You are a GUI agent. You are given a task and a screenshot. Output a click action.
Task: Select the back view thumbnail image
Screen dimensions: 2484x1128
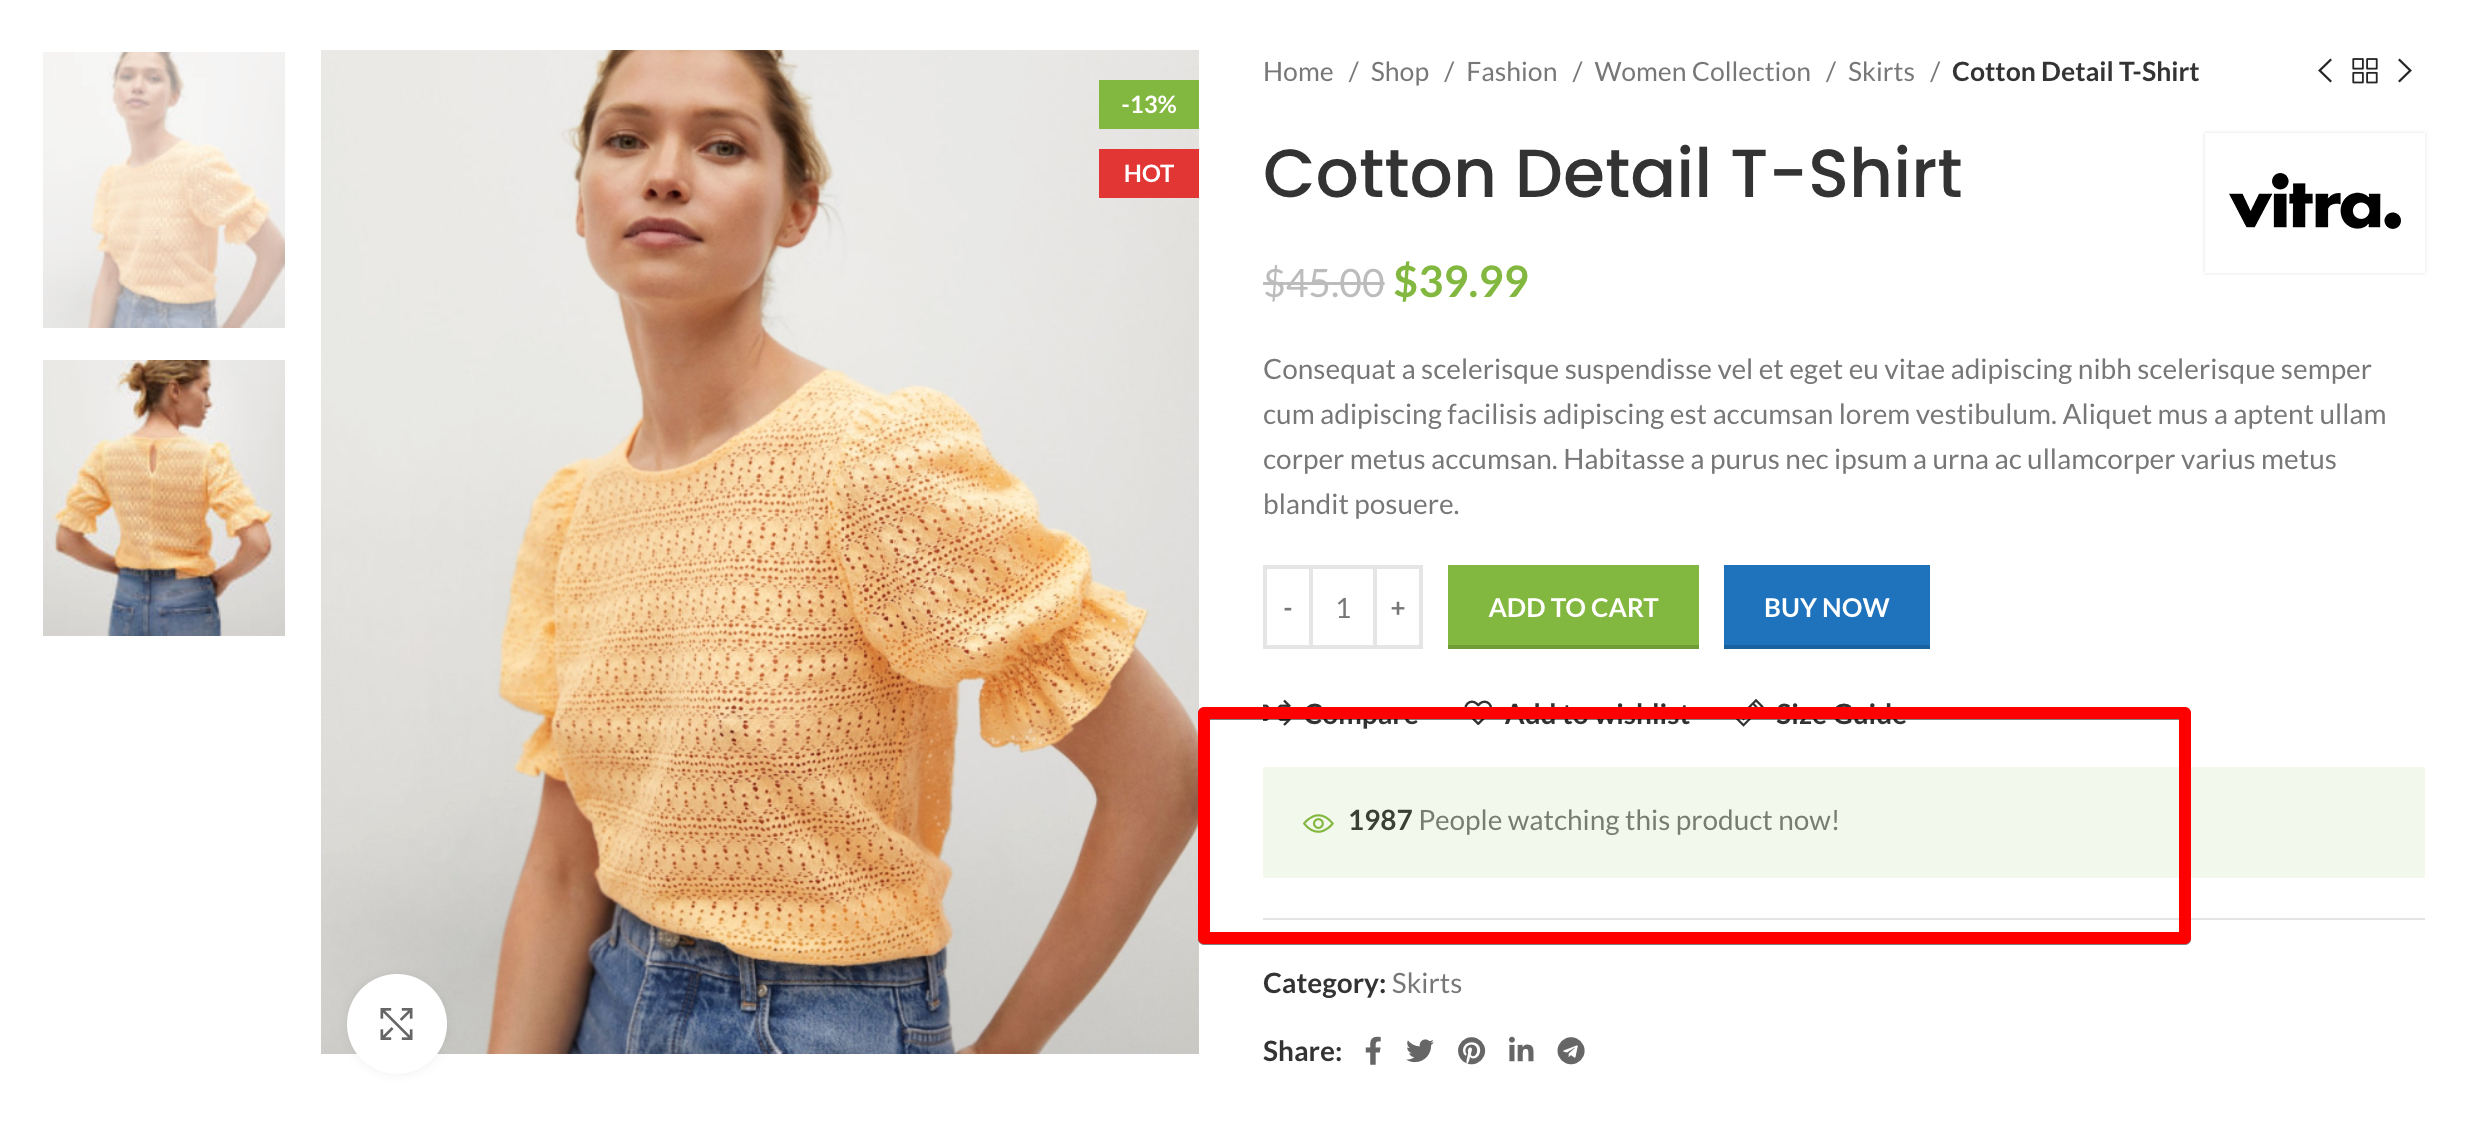click(x=164, y=498)
